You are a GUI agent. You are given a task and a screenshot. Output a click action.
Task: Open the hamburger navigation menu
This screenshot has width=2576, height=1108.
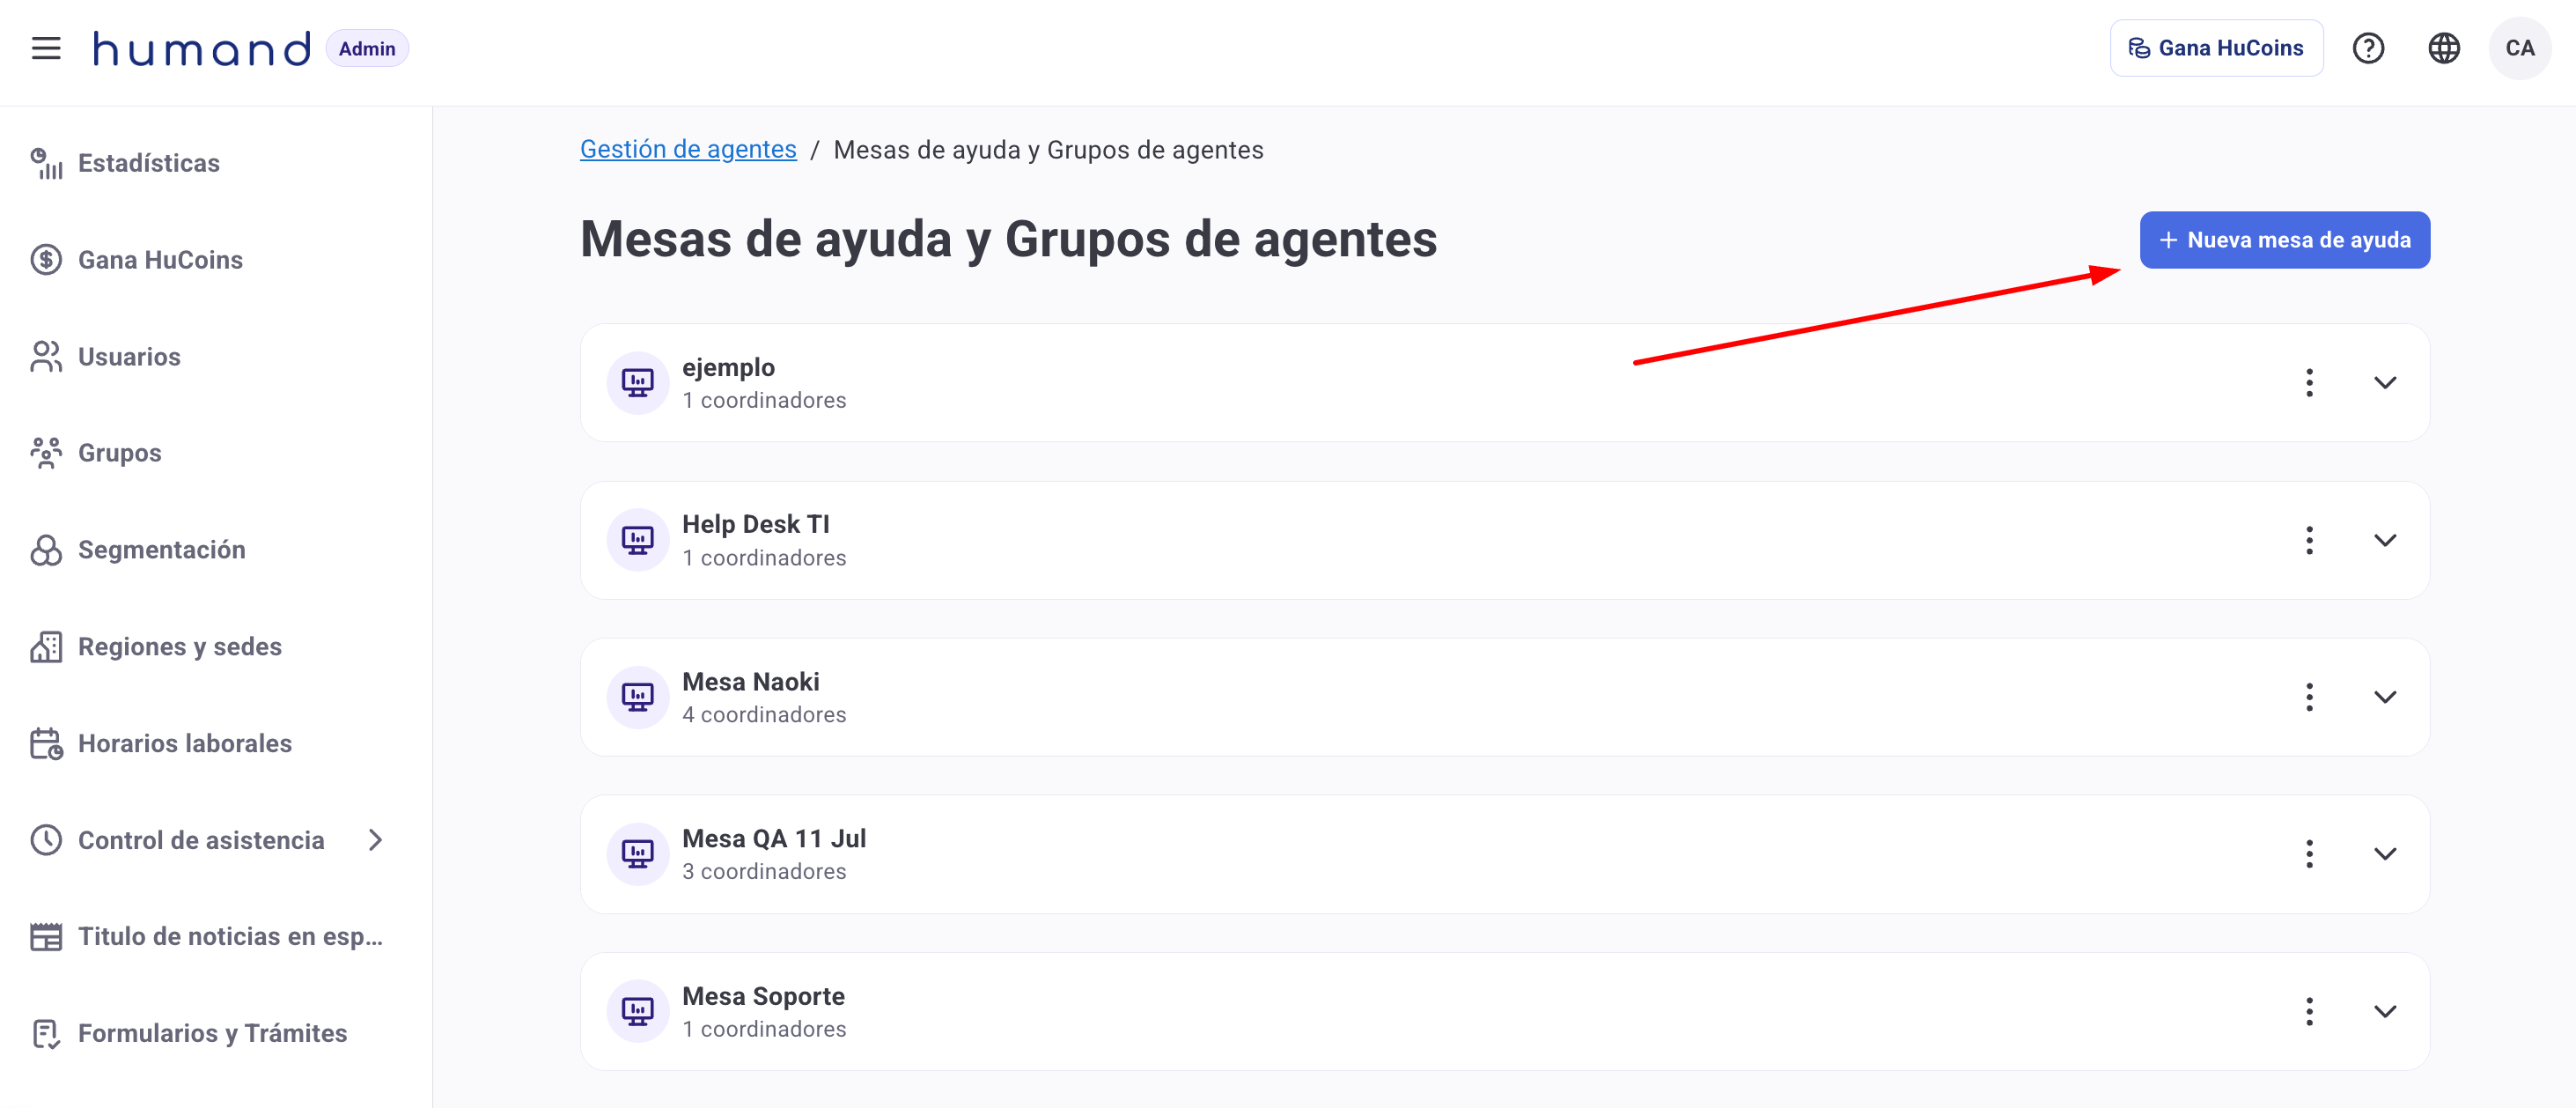(46, 48)
